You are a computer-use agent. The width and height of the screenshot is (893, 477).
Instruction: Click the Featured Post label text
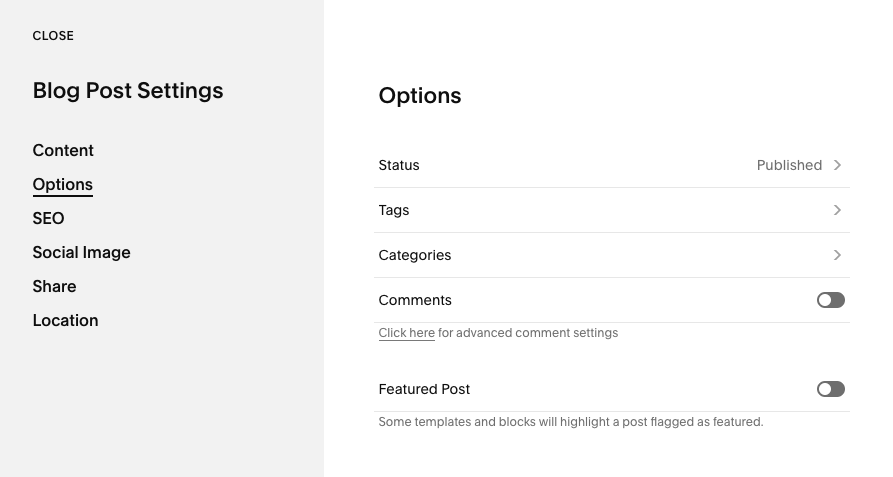424,389
